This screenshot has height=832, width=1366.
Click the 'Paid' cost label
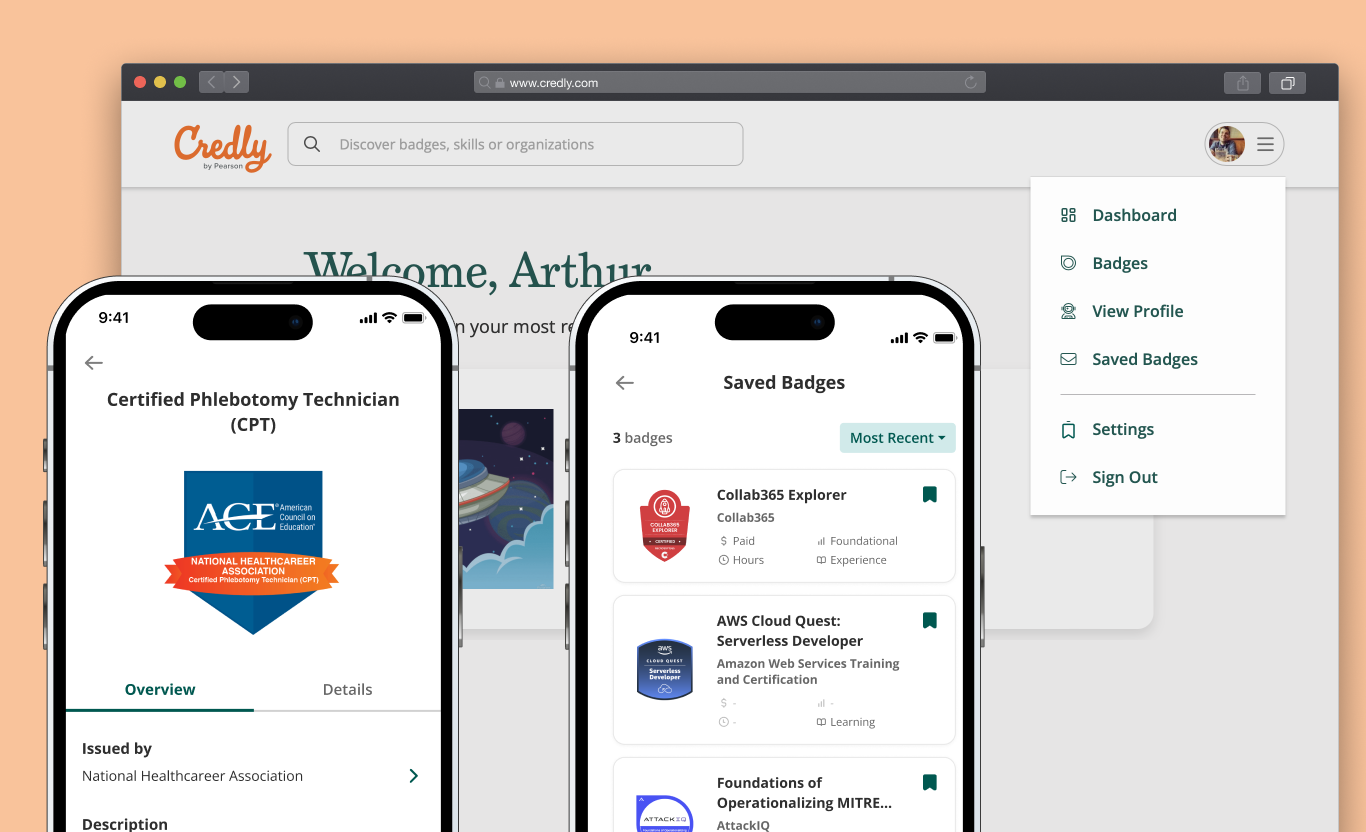pyautogui.click(x=743, y=541)
